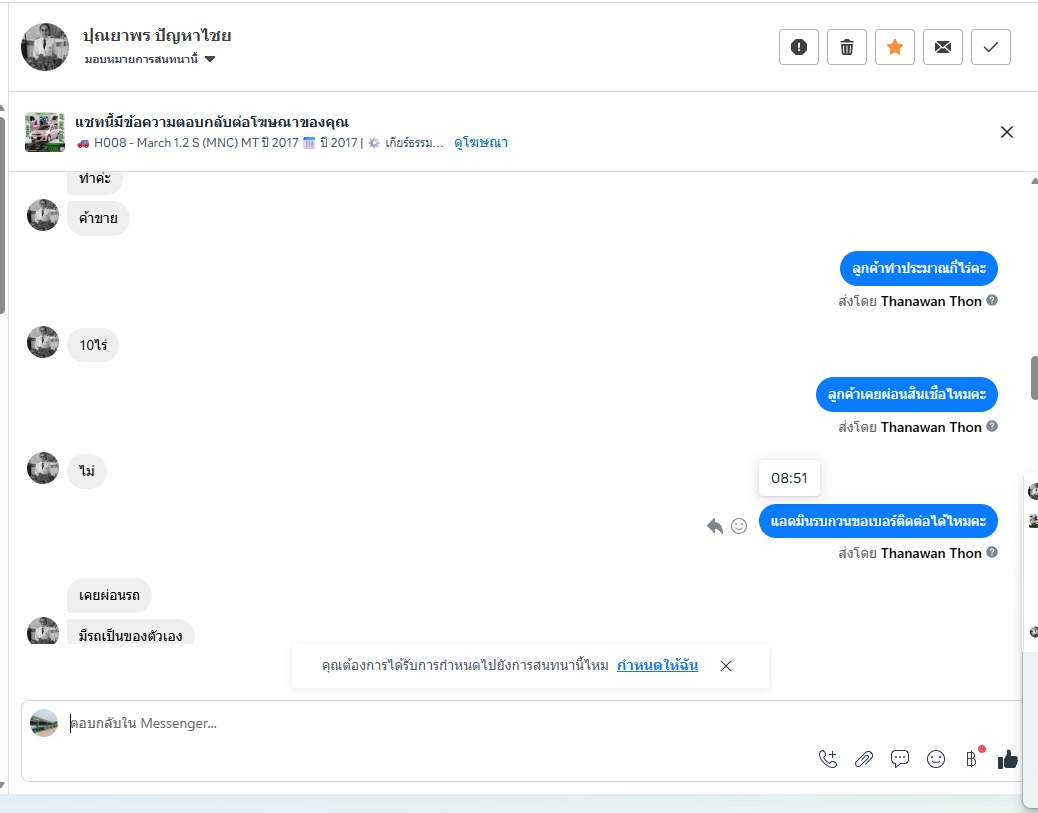1038x813 pixels.
Task: Mark conversation done with checkmark button
Action: coord(990,47)
